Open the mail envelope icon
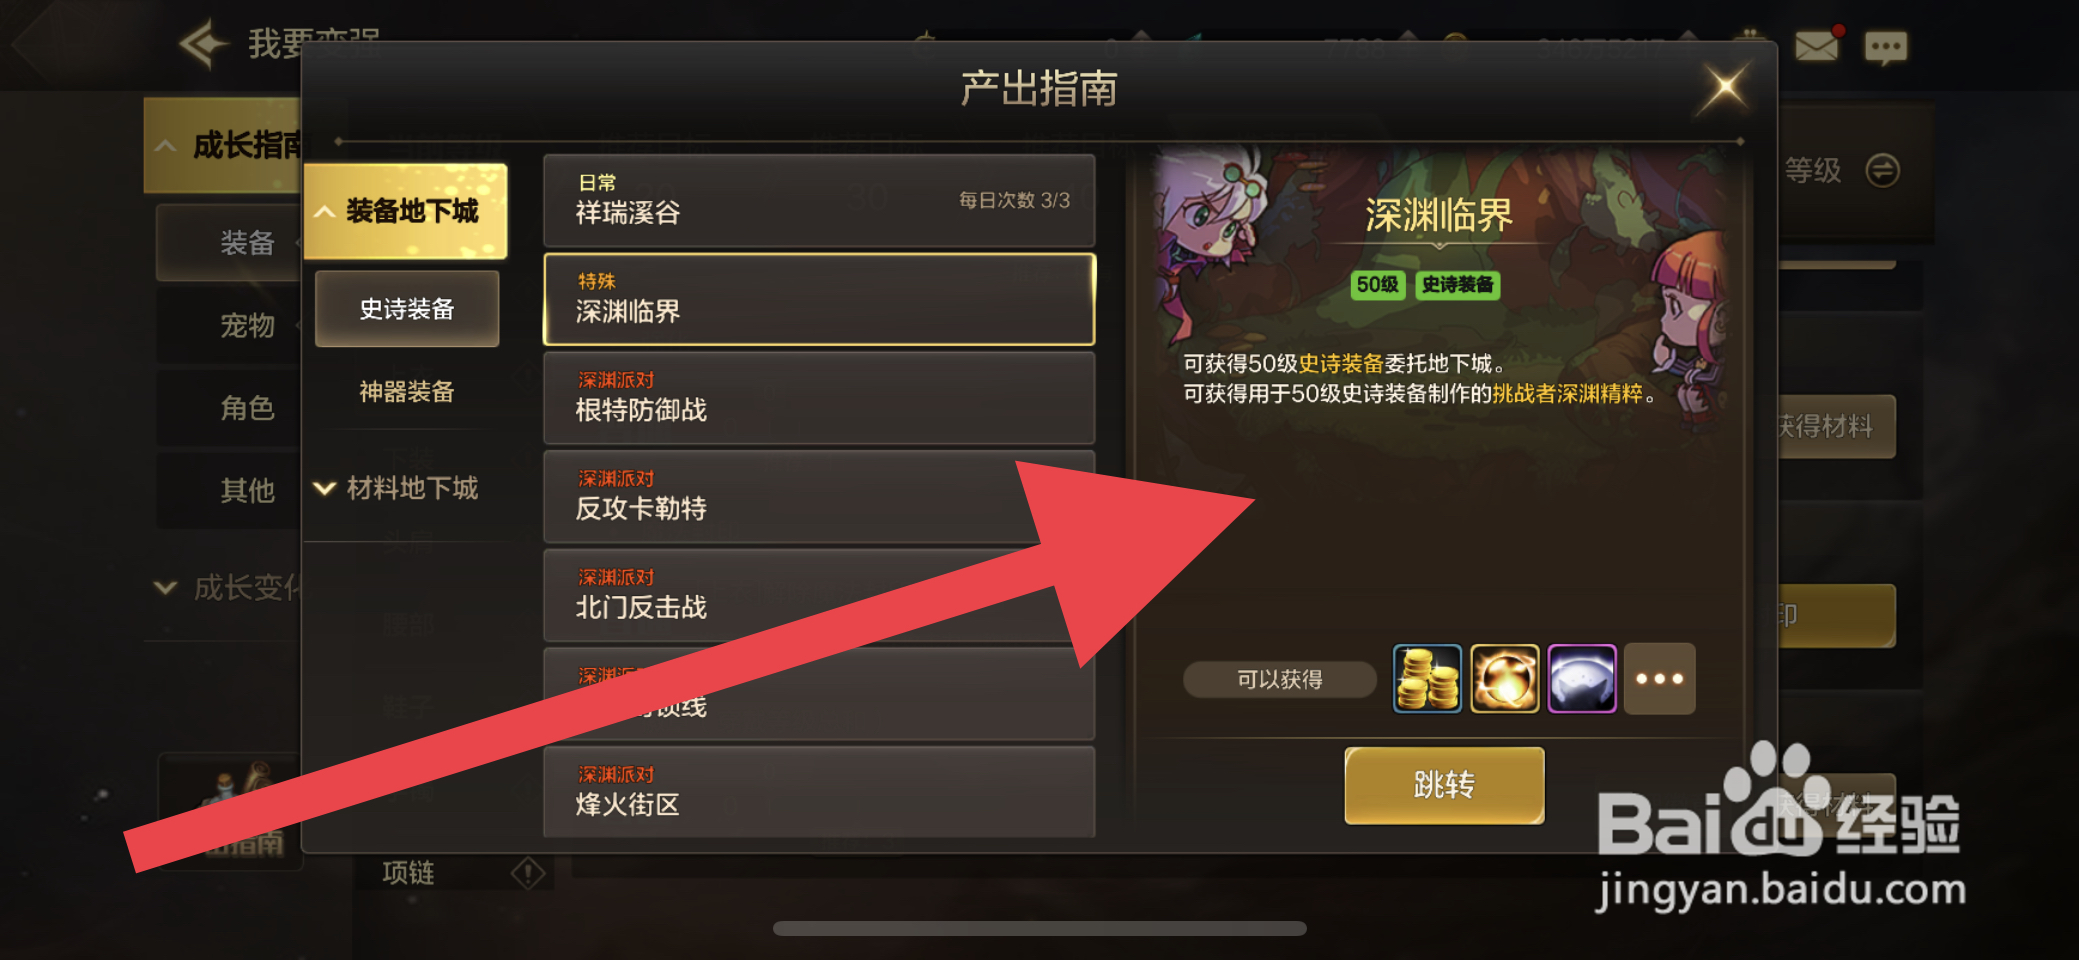 (1816, 46)
